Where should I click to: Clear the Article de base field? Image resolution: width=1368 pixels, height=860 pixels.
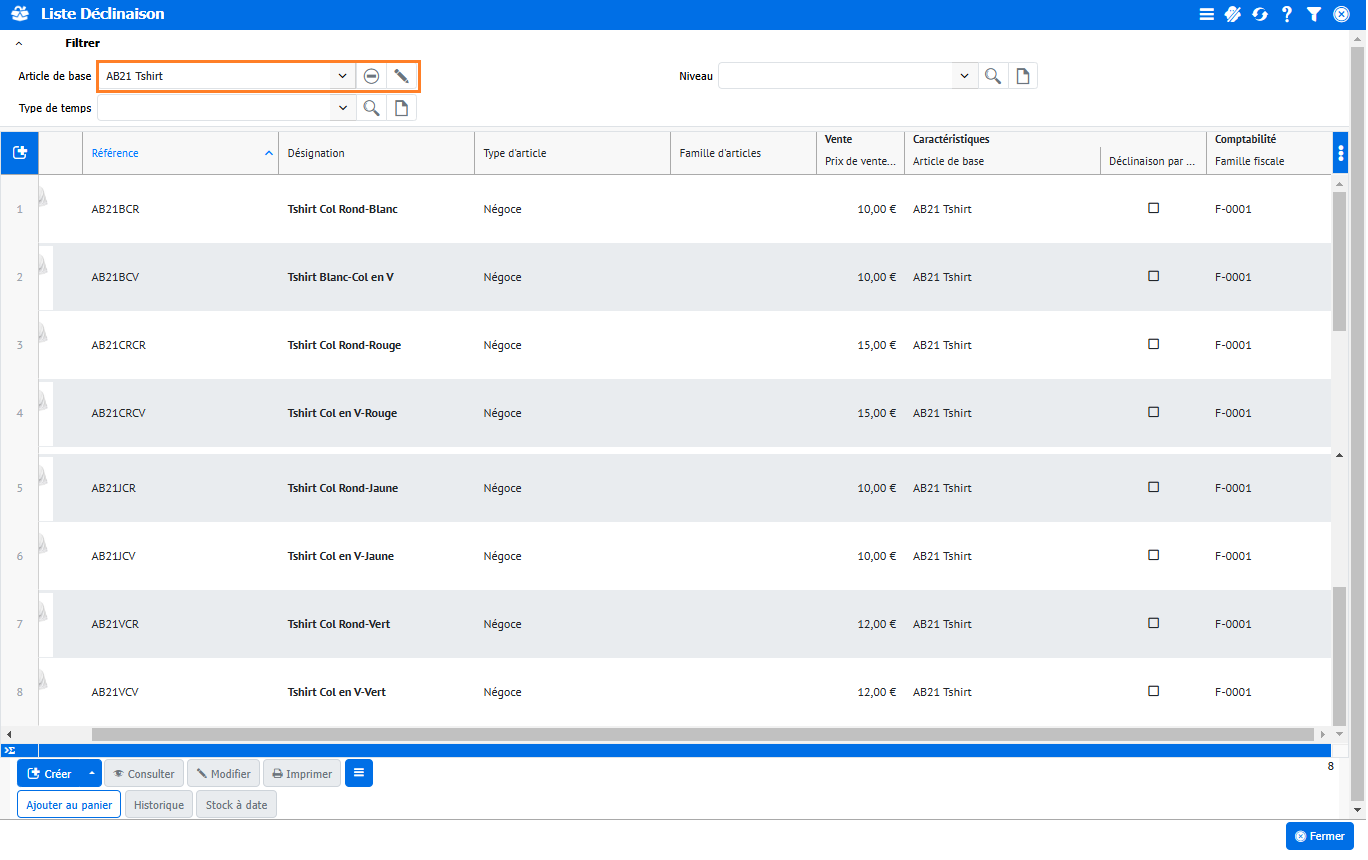tap(371, 76)
